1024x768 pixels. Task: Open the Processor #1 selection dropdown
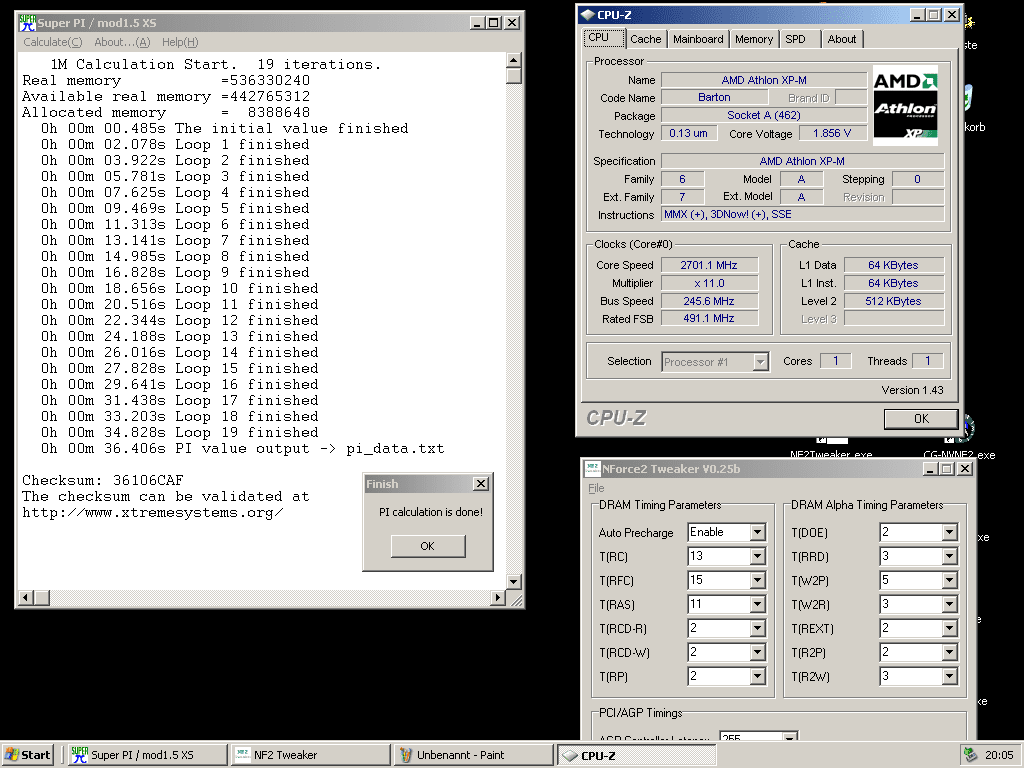coord(760,362)
